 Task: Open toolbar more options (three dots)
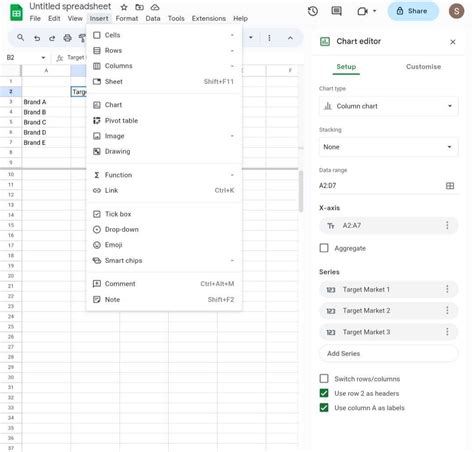[269, 38]
